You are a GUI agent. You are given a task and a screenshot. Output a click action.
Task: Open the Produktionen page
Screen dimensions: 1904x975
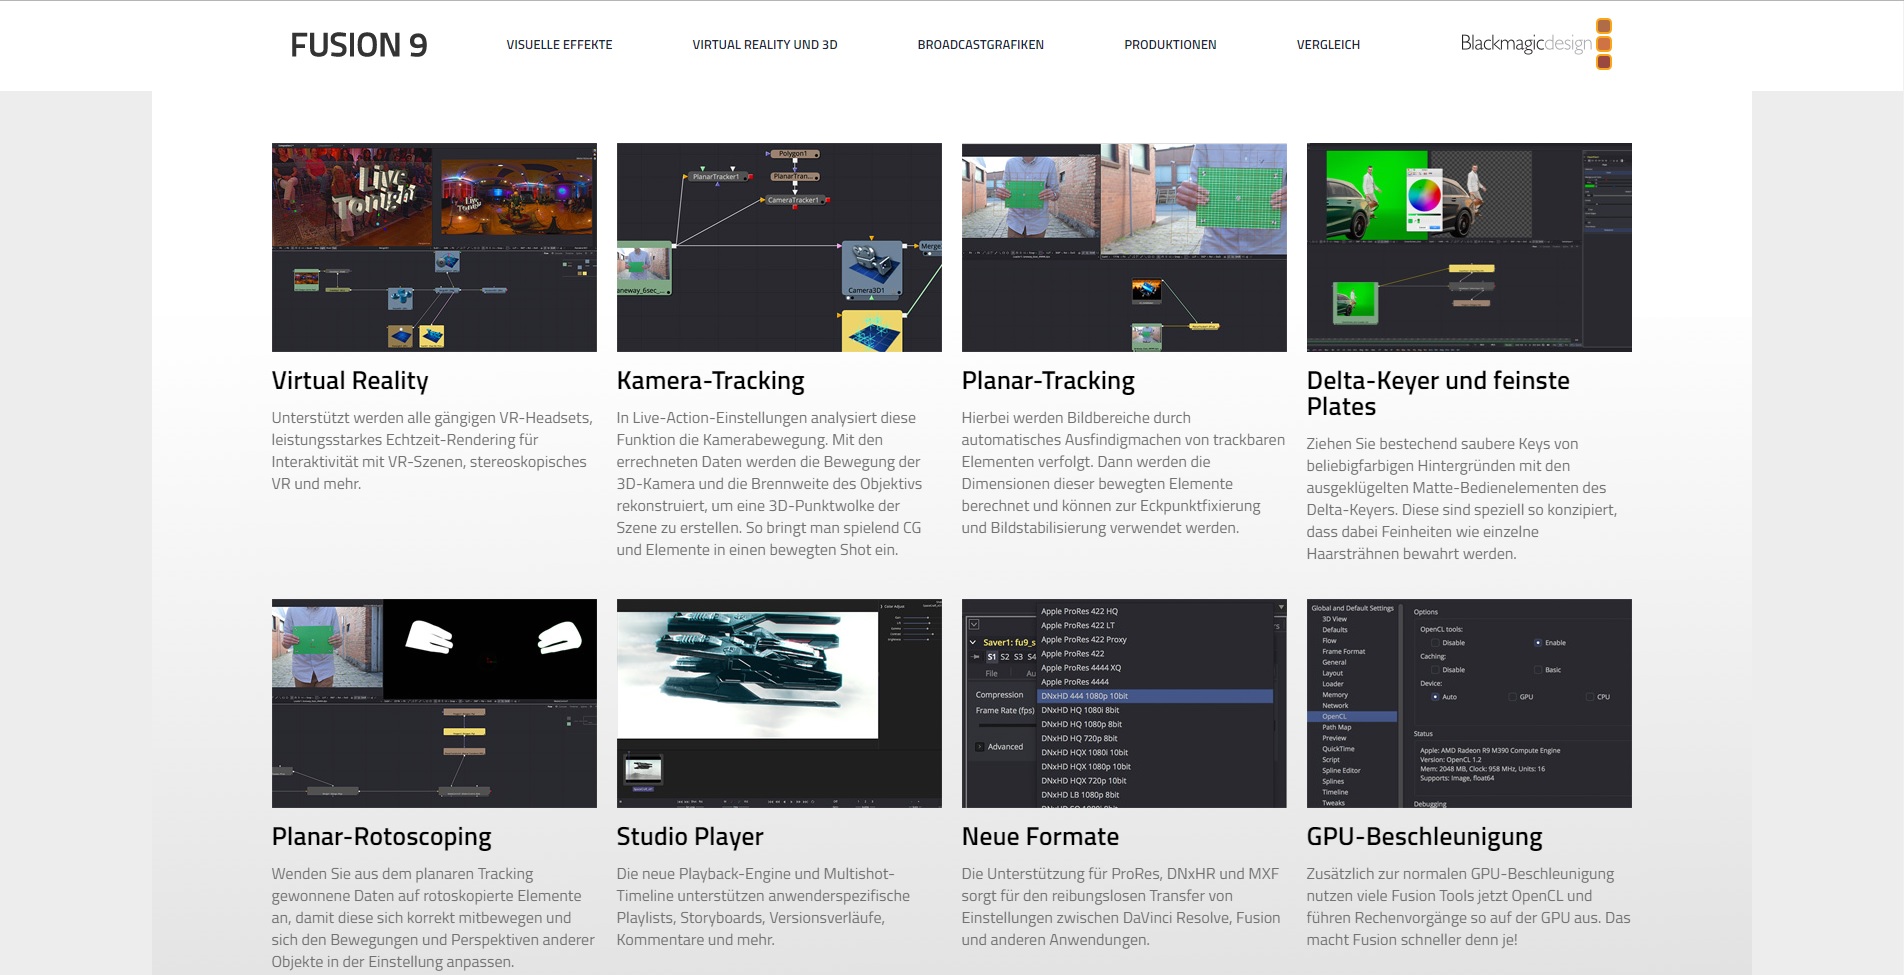1170,45
